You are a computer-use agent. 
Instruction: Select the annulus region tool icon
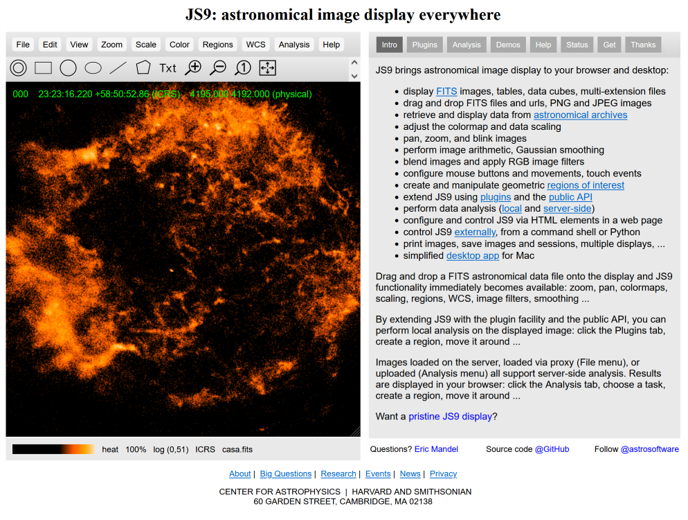click(x=18, y=68)
